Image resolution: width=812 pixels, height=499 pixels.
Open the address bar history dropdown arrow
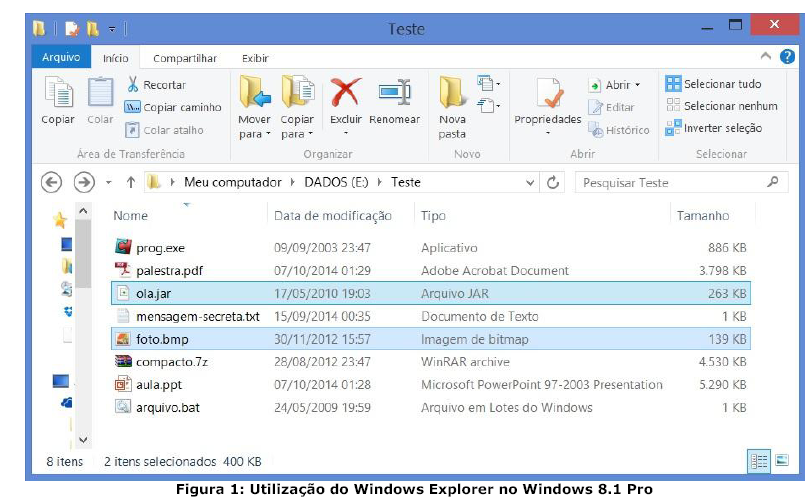point(530,183)
